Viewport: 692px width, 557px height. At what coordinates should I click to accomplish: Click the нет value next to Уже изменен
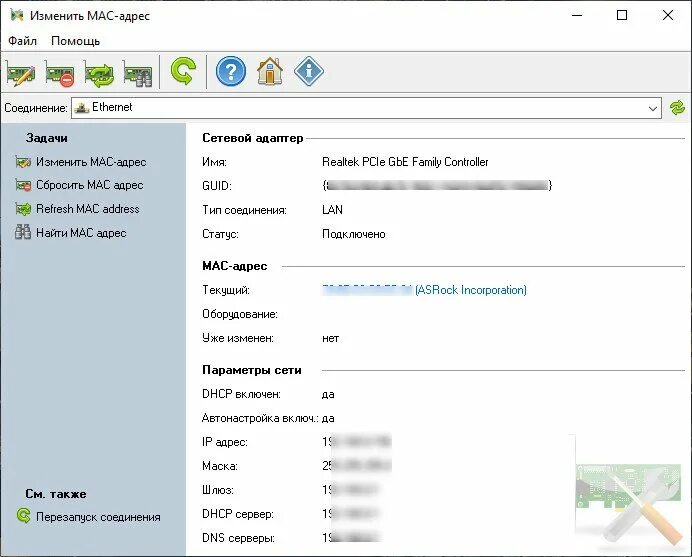(x=331, y=339)
